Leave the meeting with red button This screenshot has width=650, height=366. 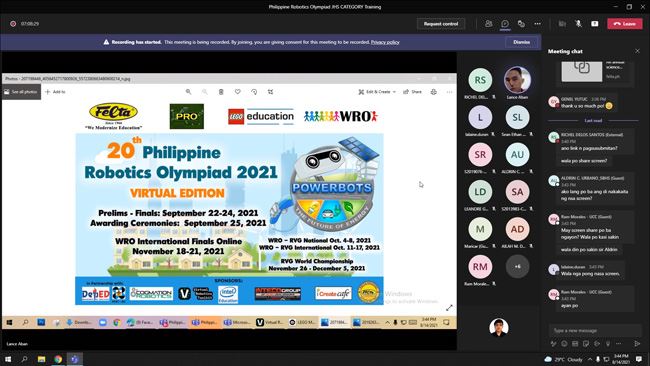(x=624, y=24)
